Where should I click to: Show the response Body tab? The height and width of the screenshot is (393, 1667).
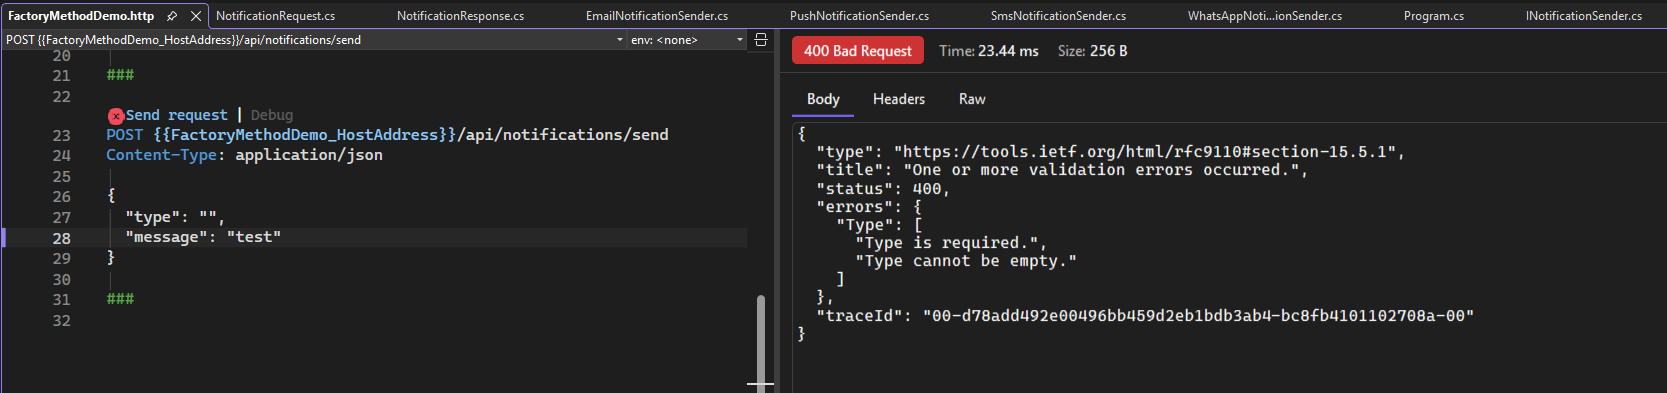click(x=823, y=99)
